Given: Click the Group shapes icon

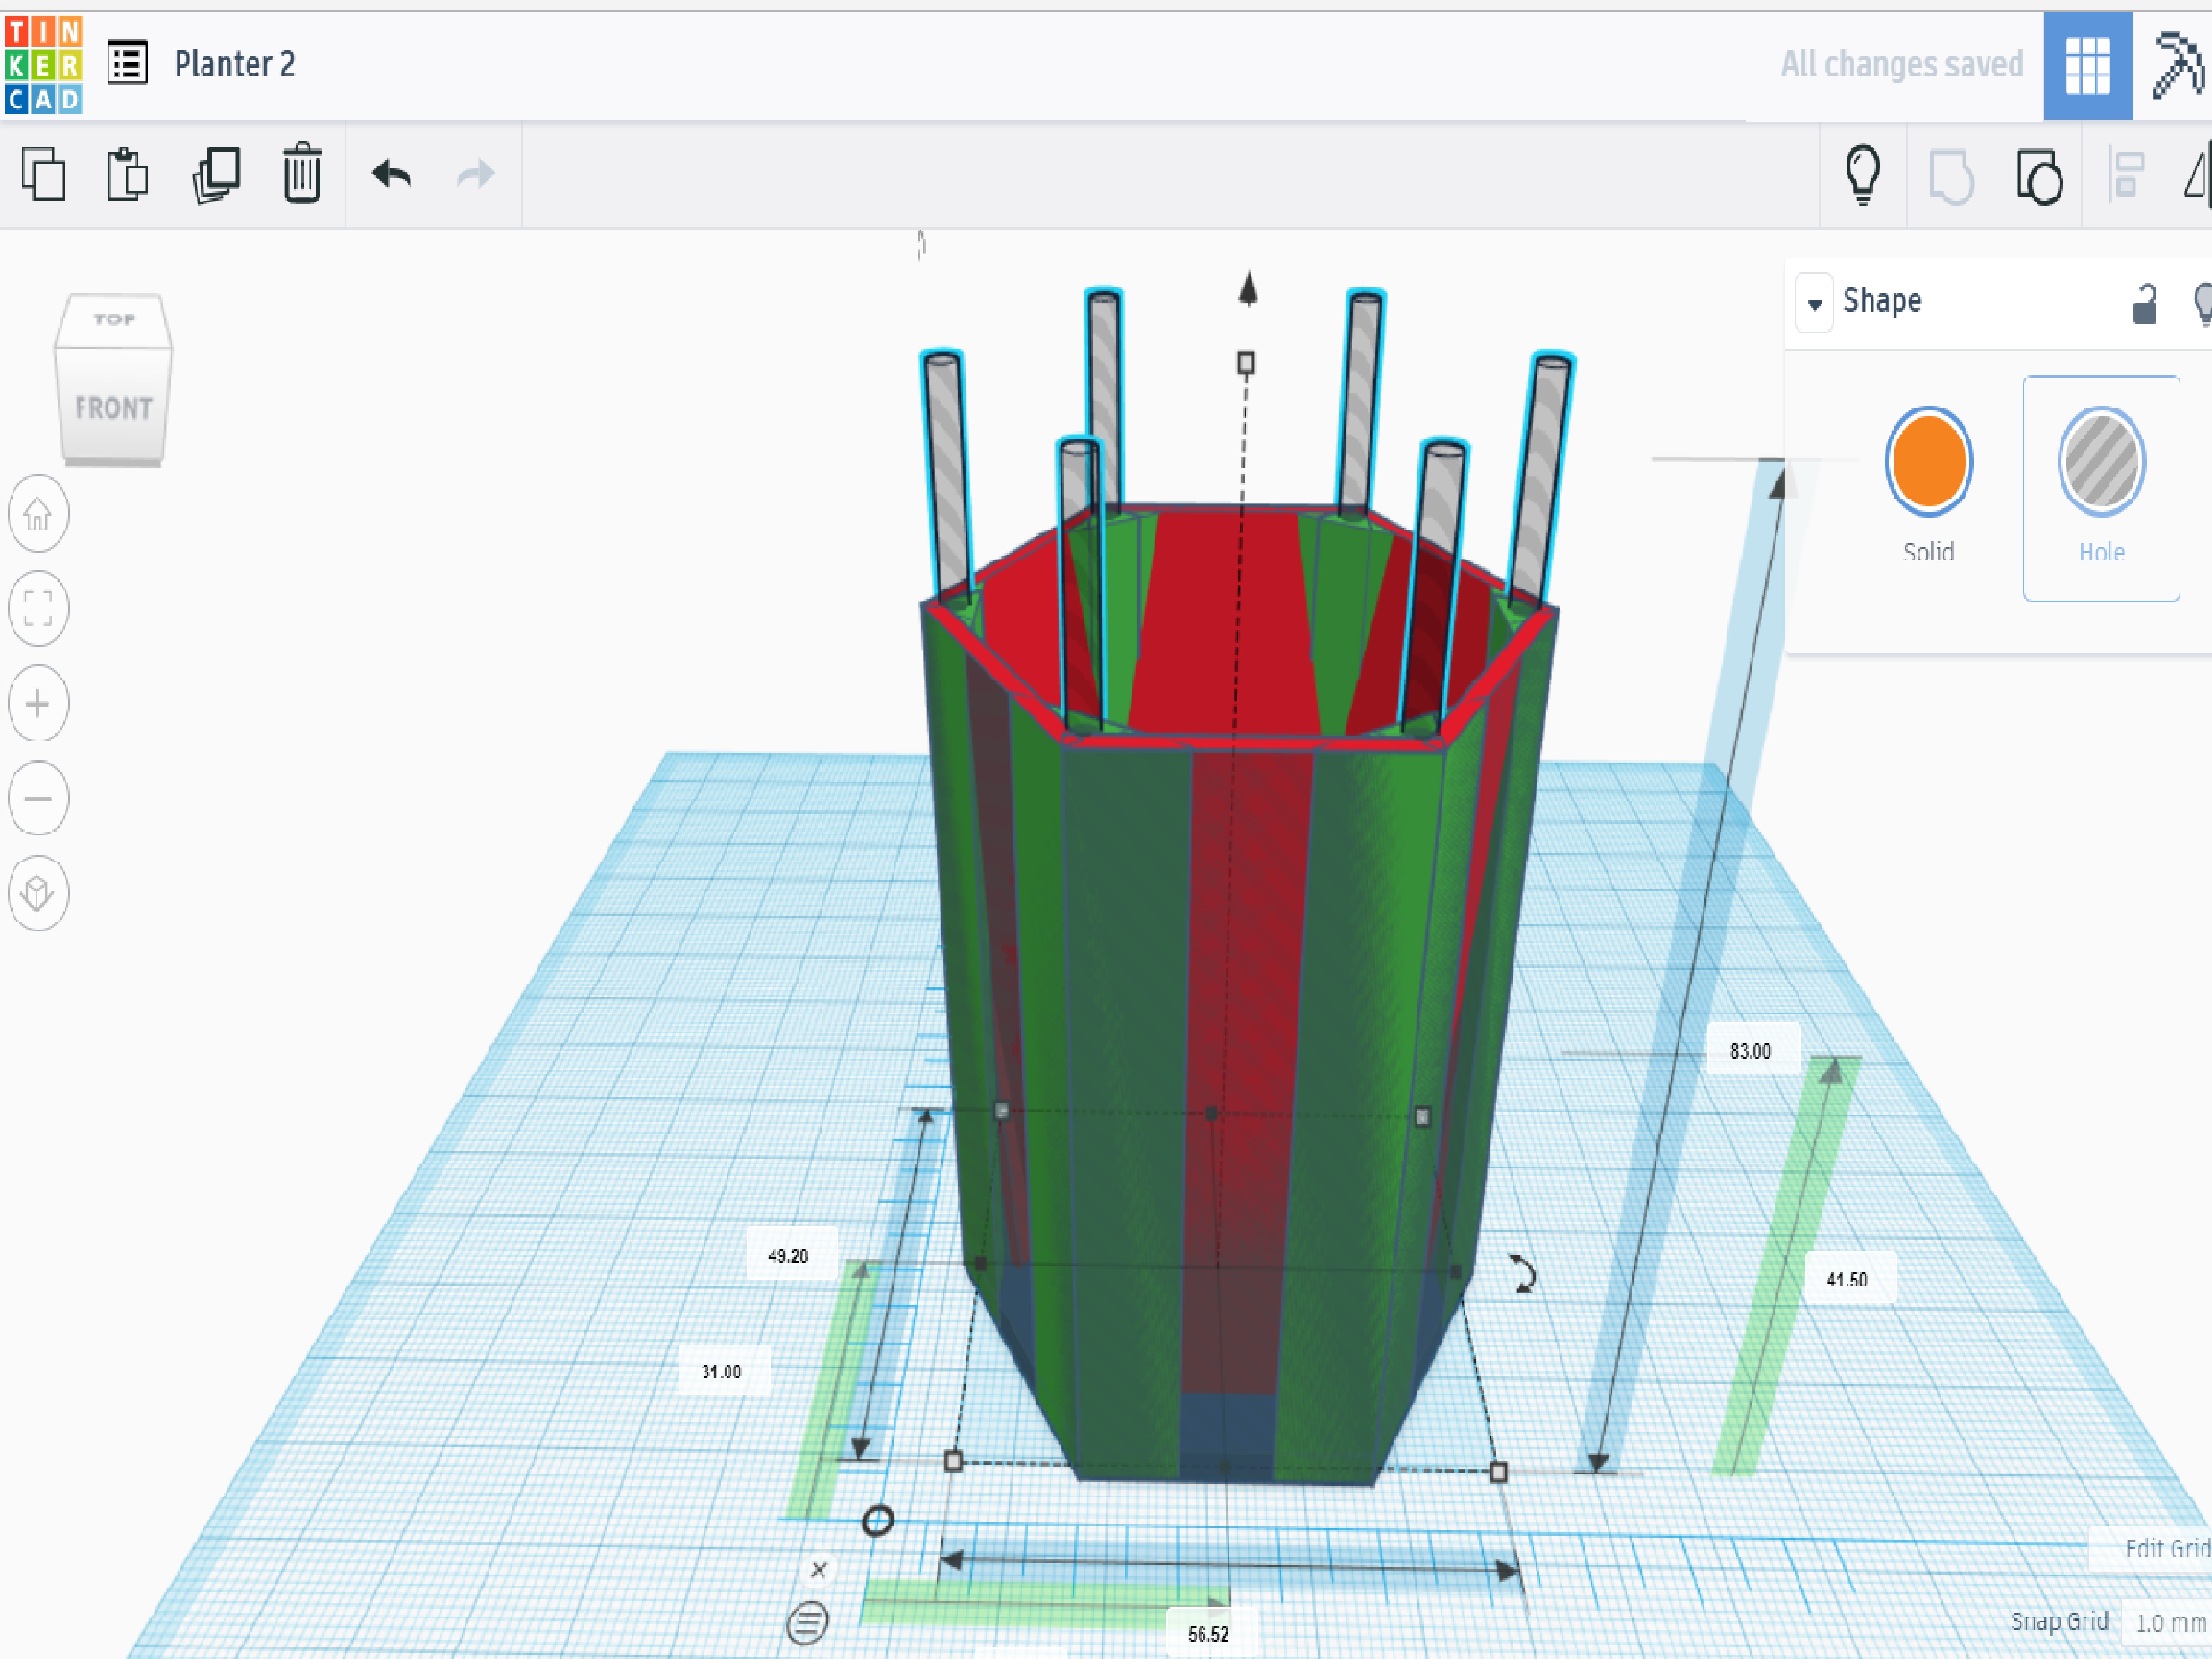Looking at the screenshot, I should (x=1951, y=177).
